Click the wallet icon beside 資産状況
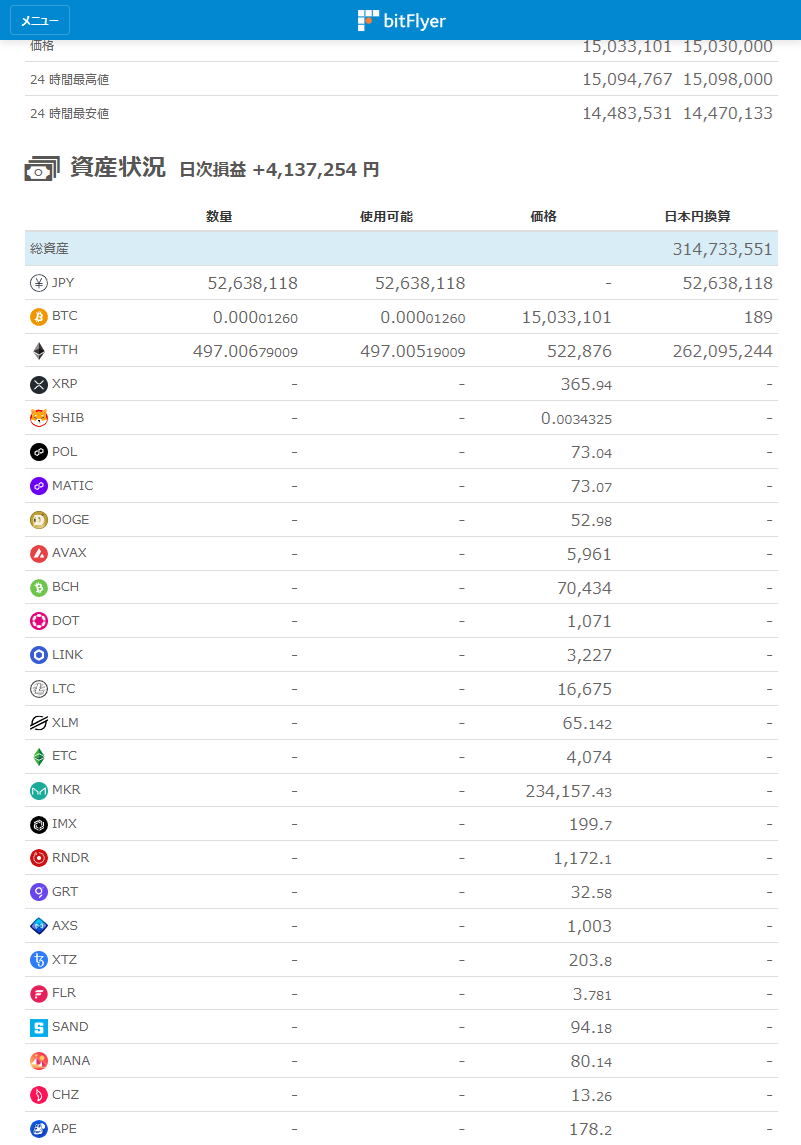This screenshot has height=1145, width=801. 42,170
